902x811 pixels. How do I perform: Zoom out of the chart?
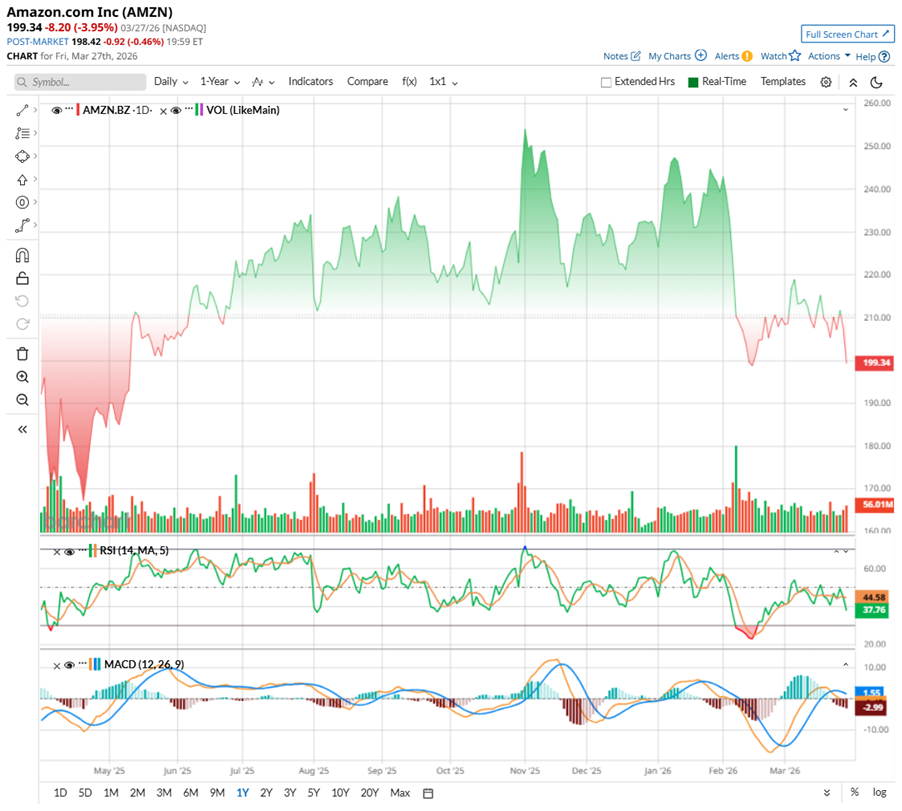coord(22,400)
